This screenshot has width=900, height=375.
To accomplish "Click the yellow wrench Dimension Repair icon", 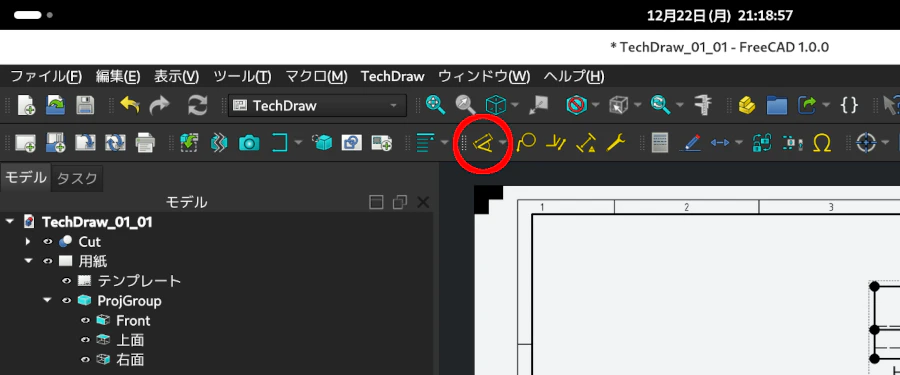I will [x=616, y=142].
